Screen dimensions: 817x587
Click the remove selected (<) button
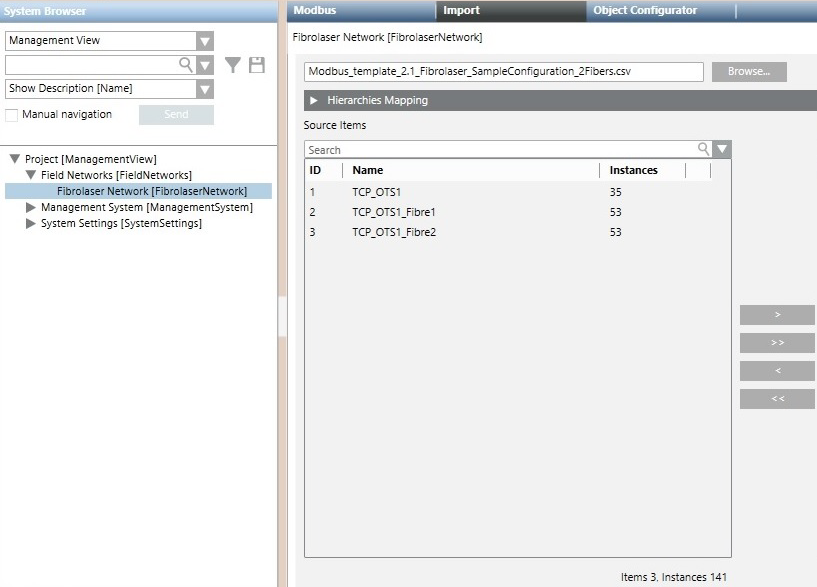pyautogui.click(x=777, y=371)
